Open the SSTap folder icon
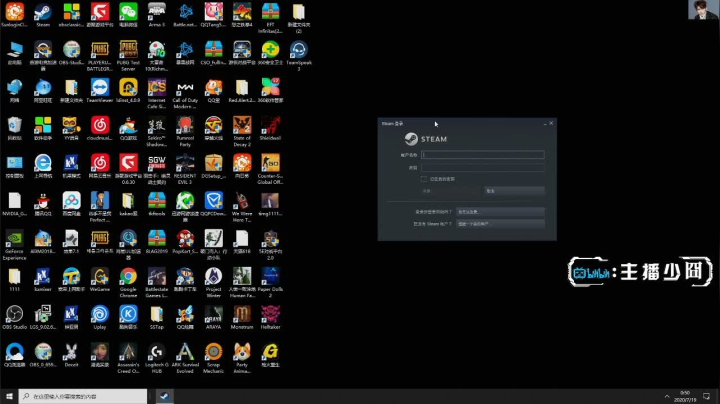The image size is (720, 404). (x=157, y=317)
